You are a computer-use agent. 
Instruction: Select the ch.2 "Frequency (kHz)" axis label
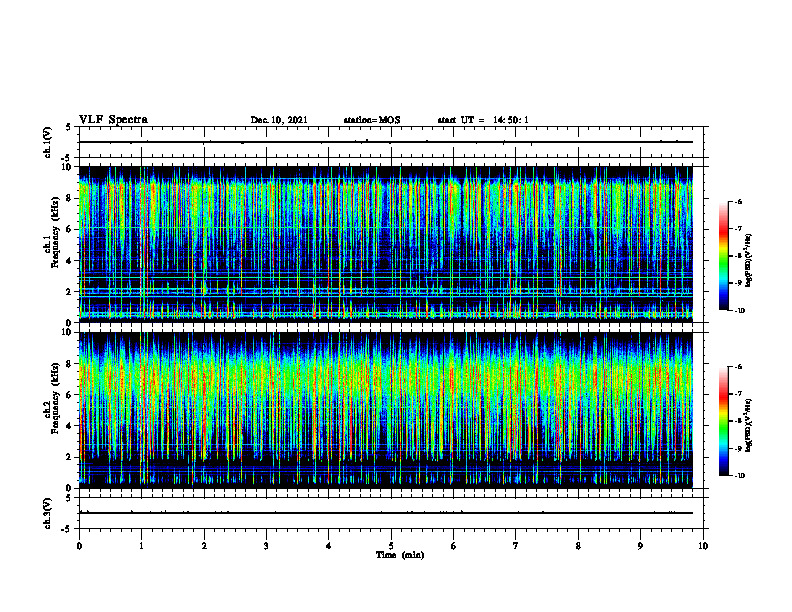point(55,398)
